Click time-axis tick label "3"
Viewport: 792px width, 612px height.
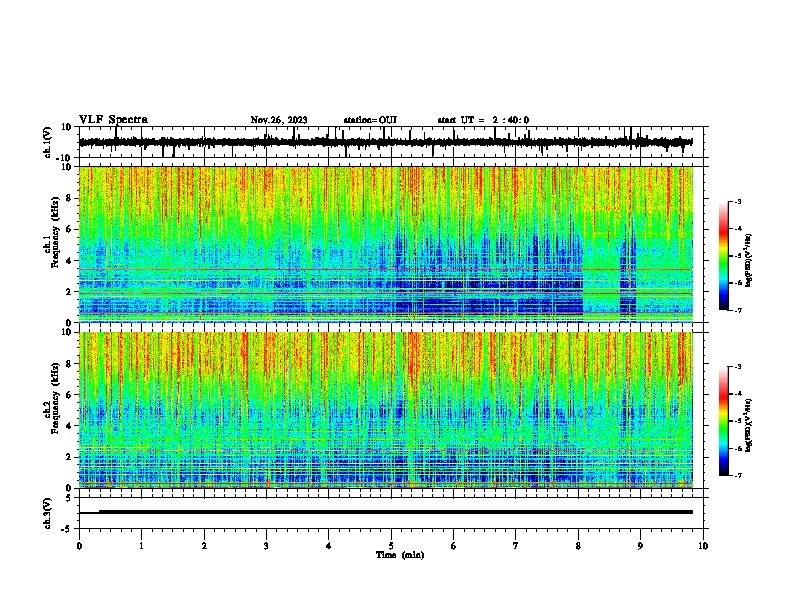pos(266,546)
